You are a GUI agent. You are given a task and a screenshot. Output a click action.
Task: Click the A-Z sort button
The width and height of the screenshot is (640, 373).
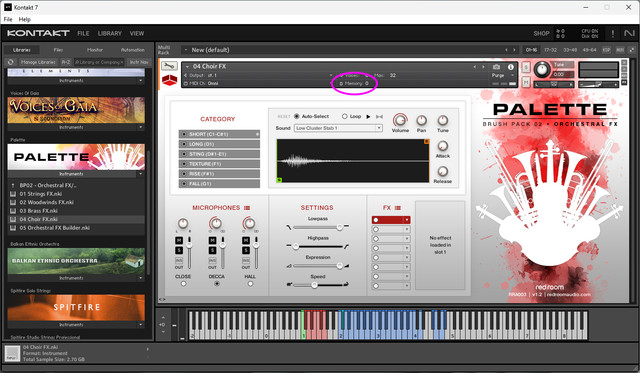pos(66,62)
